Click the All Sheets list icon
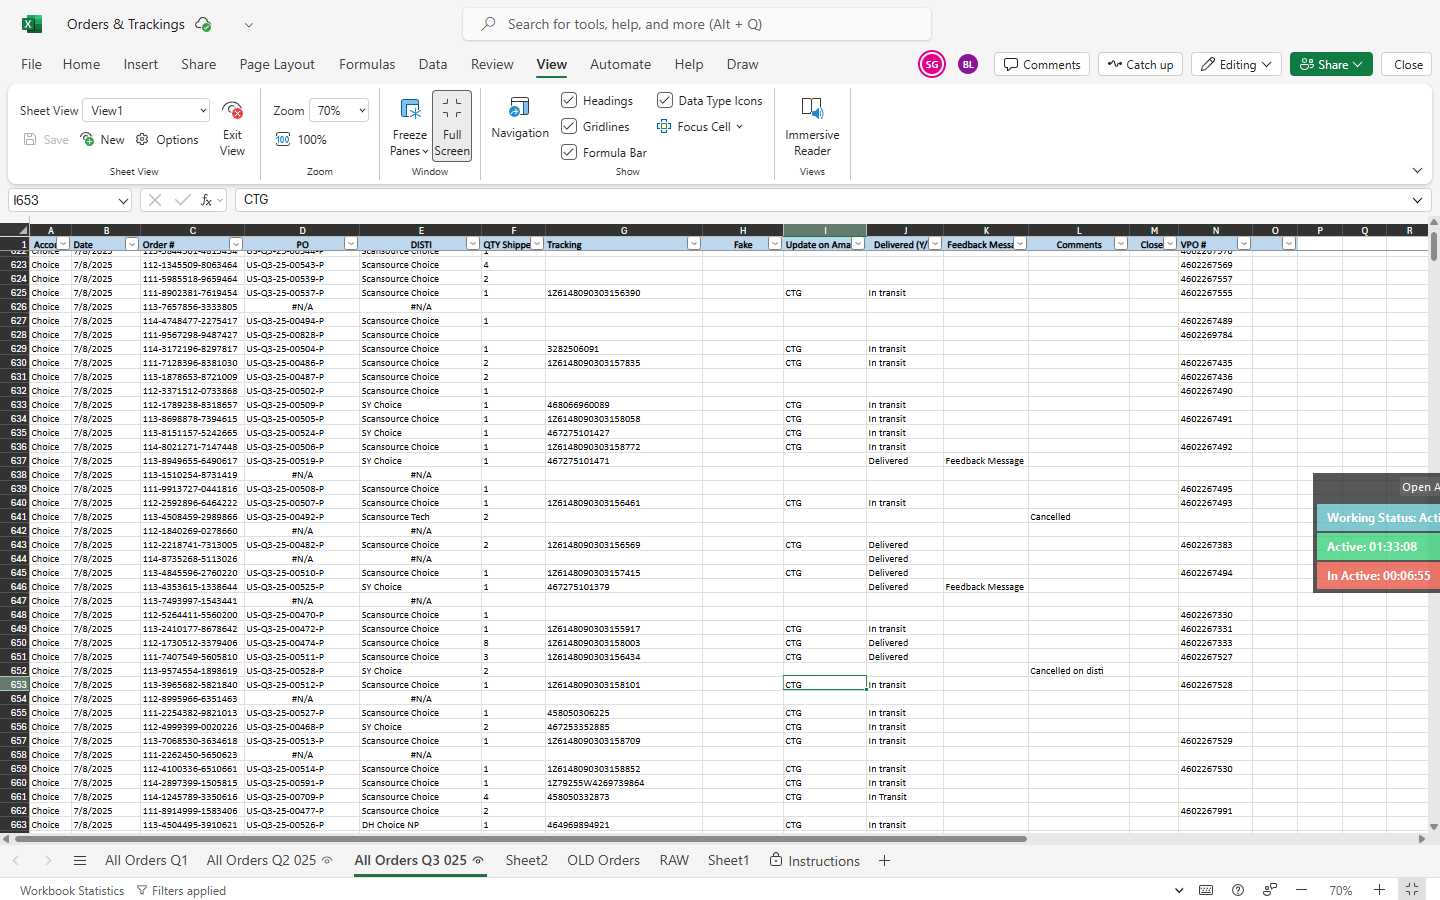Image resolution: width=1440 pixels, height=900 pixels. [79, 861]
